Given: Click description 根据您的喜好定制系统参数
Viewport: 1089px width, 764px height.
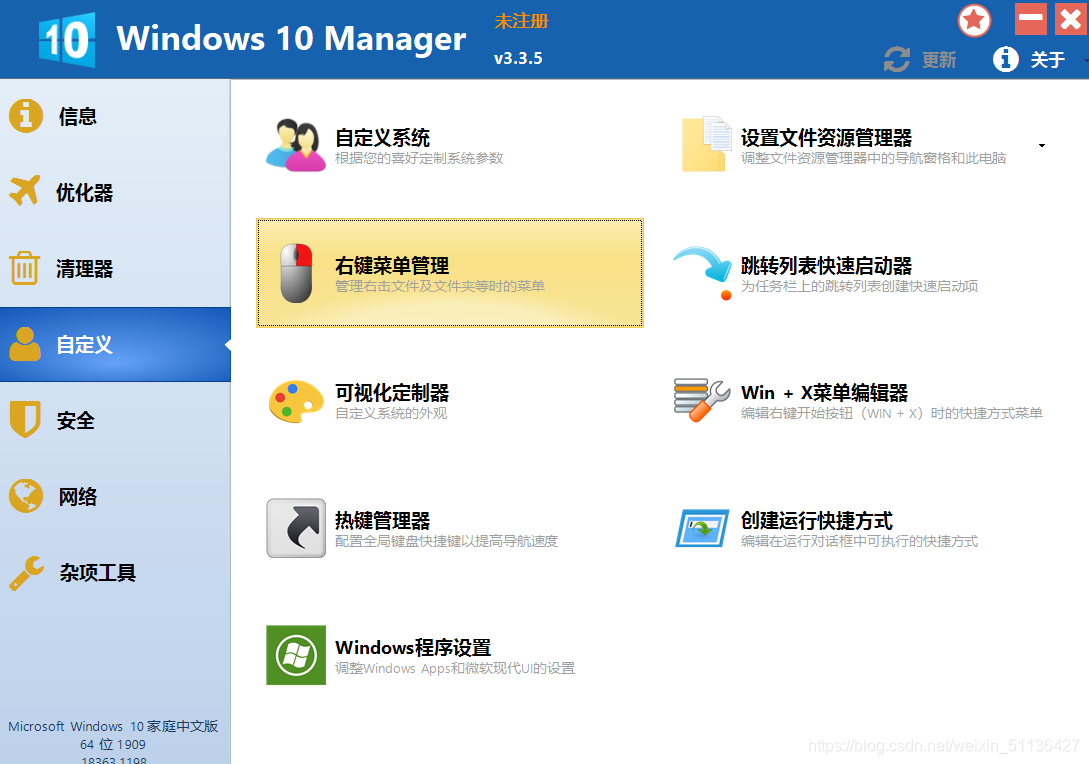Looking at the screenshot, I should [419, 158].
